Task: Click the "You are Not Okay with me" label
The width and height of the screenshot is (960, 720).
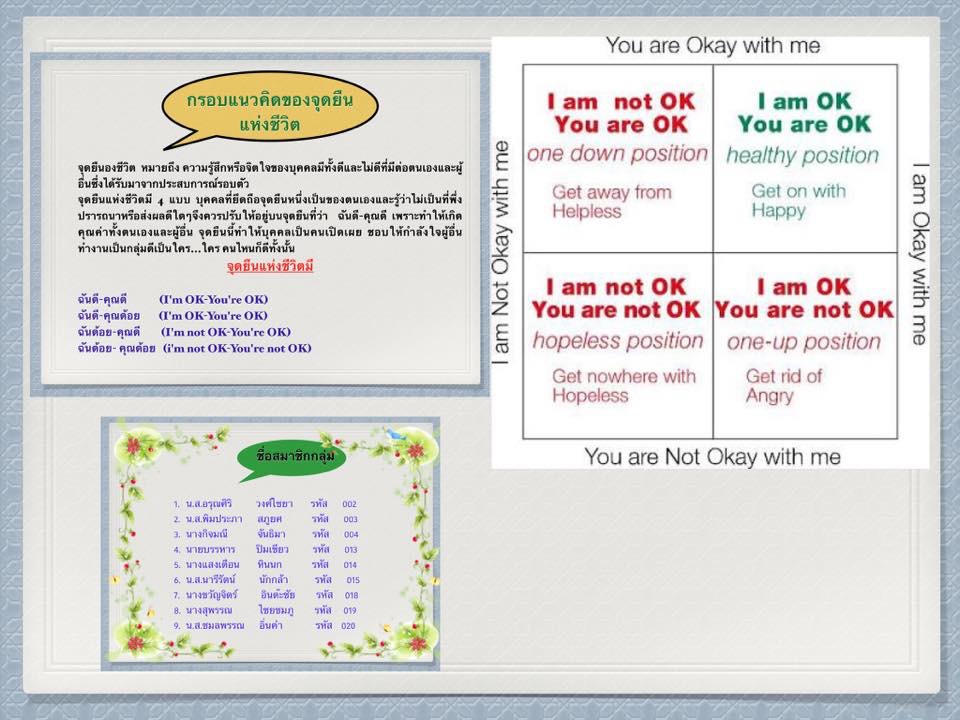Action: tap(712, 457)
